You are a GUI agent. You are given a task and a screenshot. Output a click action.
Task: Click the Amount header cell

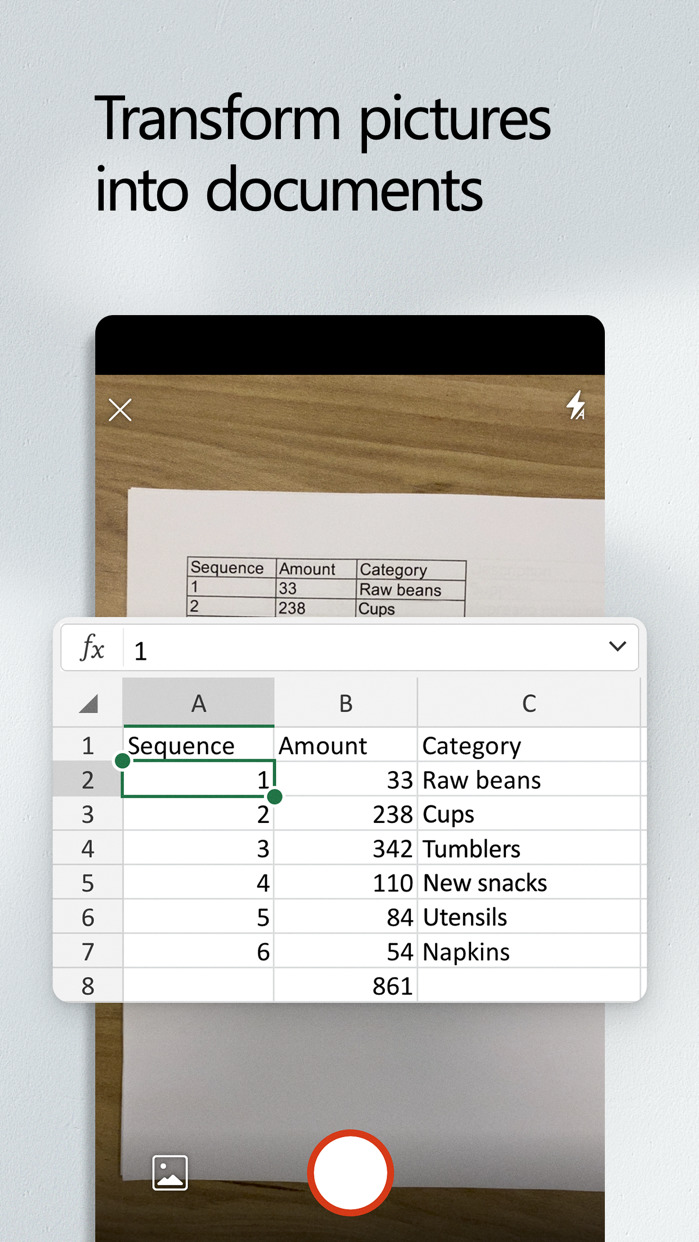click(345, 746)
